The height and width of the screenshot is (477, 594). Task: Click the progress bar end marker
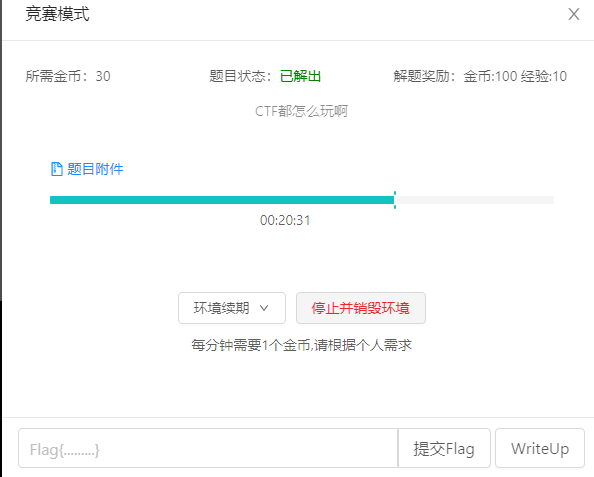point(395,200)
